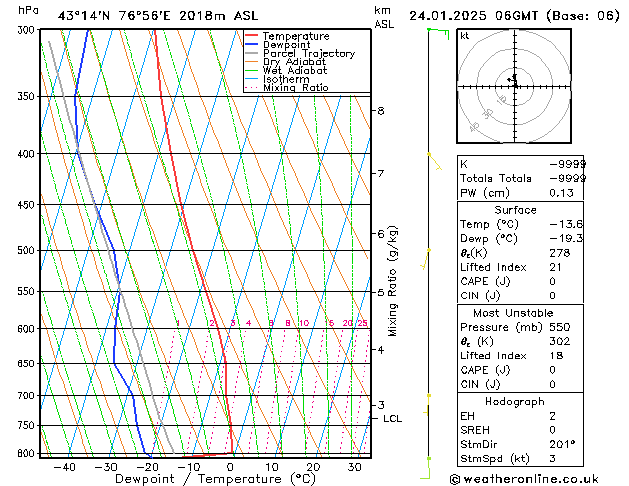Image resolution: width=629 pixels, height=486 pixels.
Task: Select the Temperature legend label
Action: (x=296, y=36)
